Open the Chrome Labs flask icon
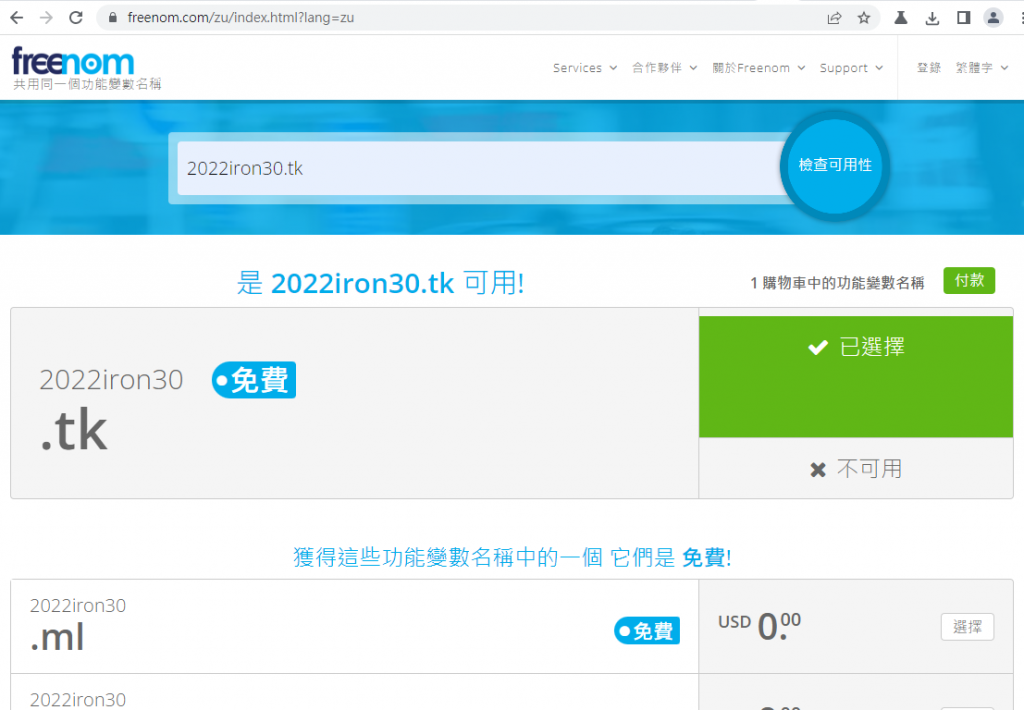1024x710 pixels. pos(901,18)
